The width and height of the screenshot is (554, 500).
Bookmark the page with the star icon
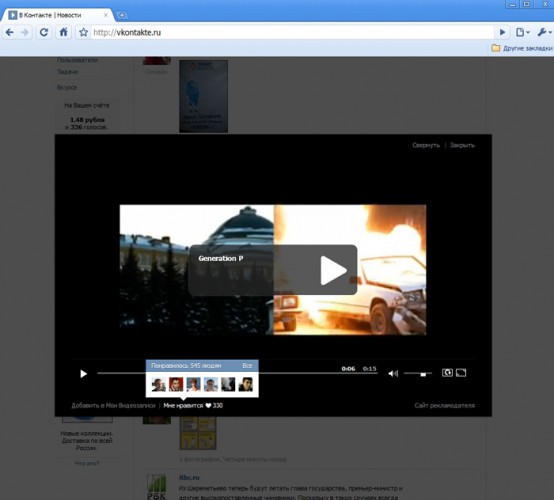[83, 33]
